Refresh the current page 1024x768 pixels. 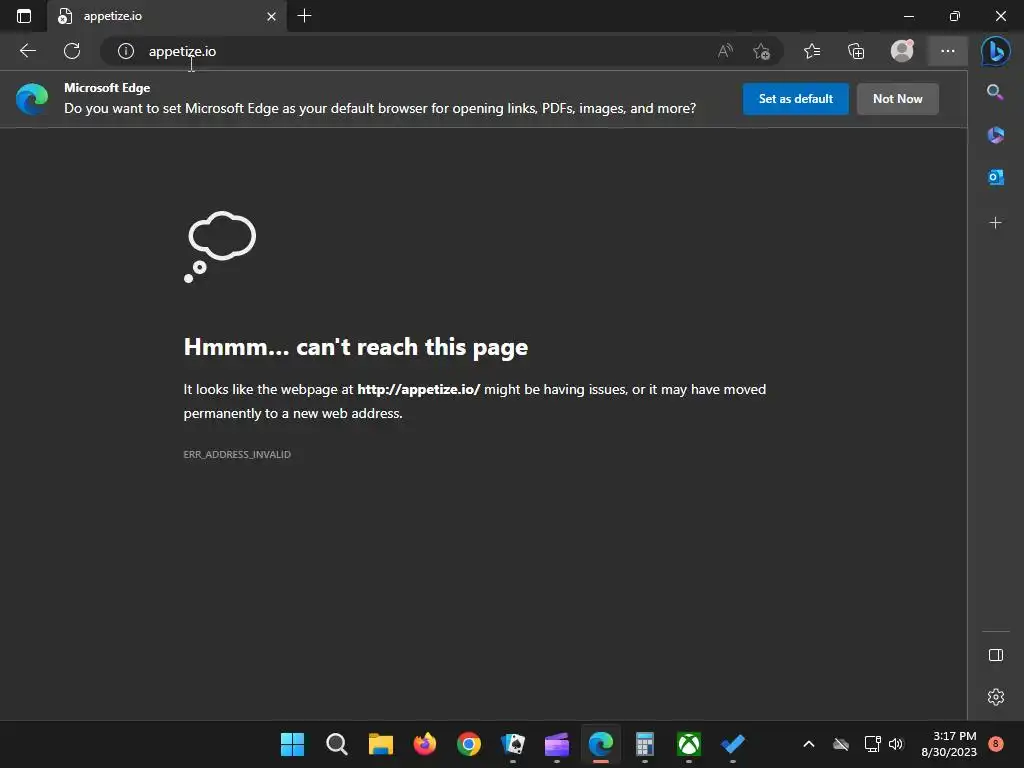(x=72, y=51)
